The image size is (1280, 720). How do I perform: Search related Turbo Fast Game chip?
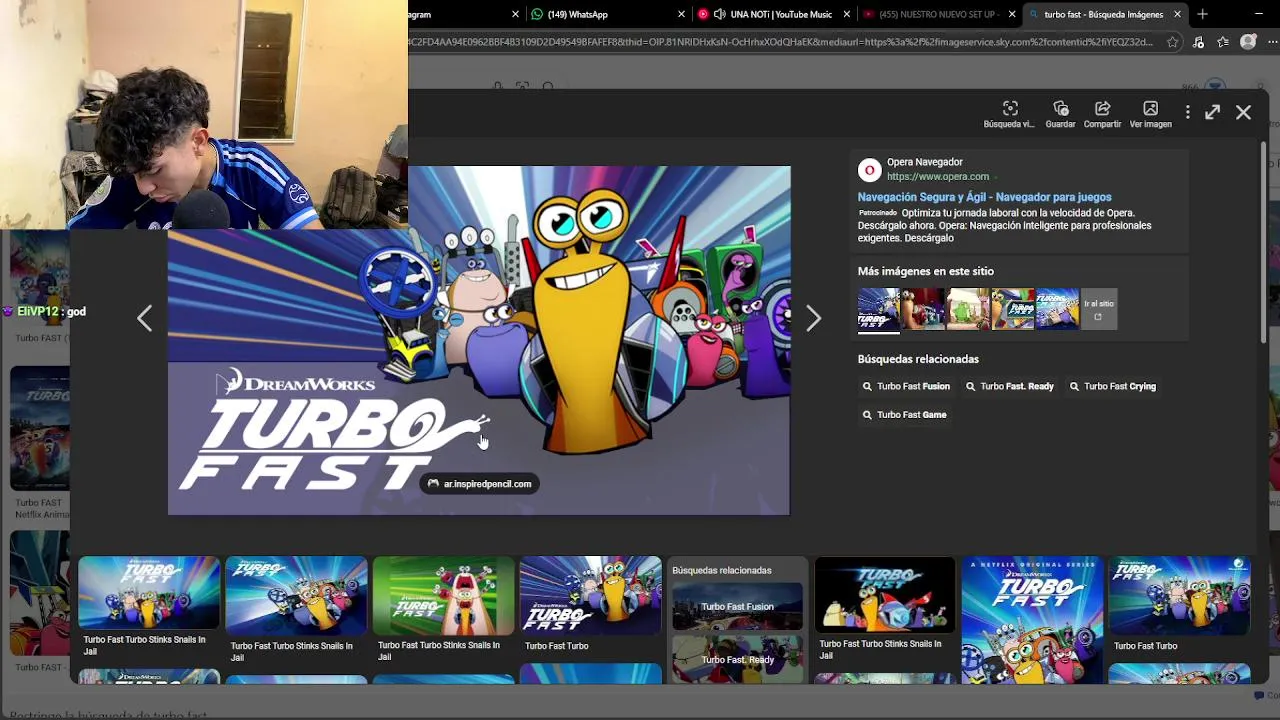pos(904,414)
